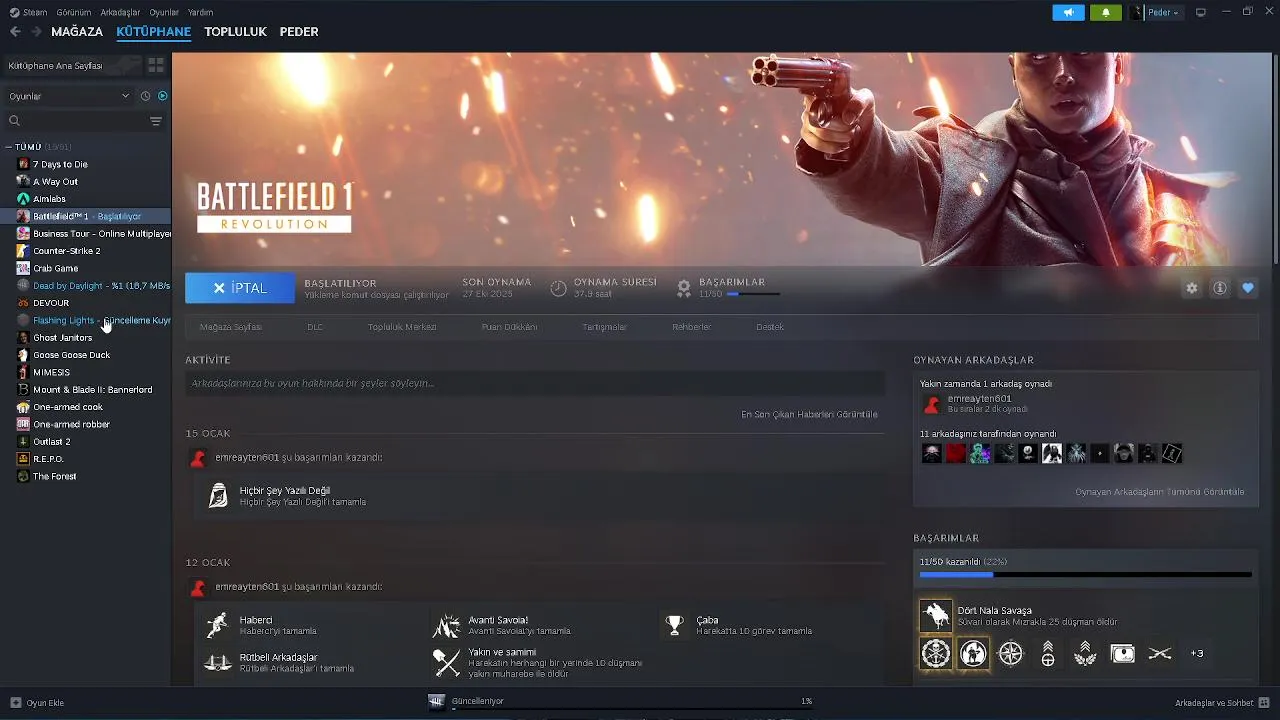Select Mount & Blade II: Bannerlord

pos(86,390)
